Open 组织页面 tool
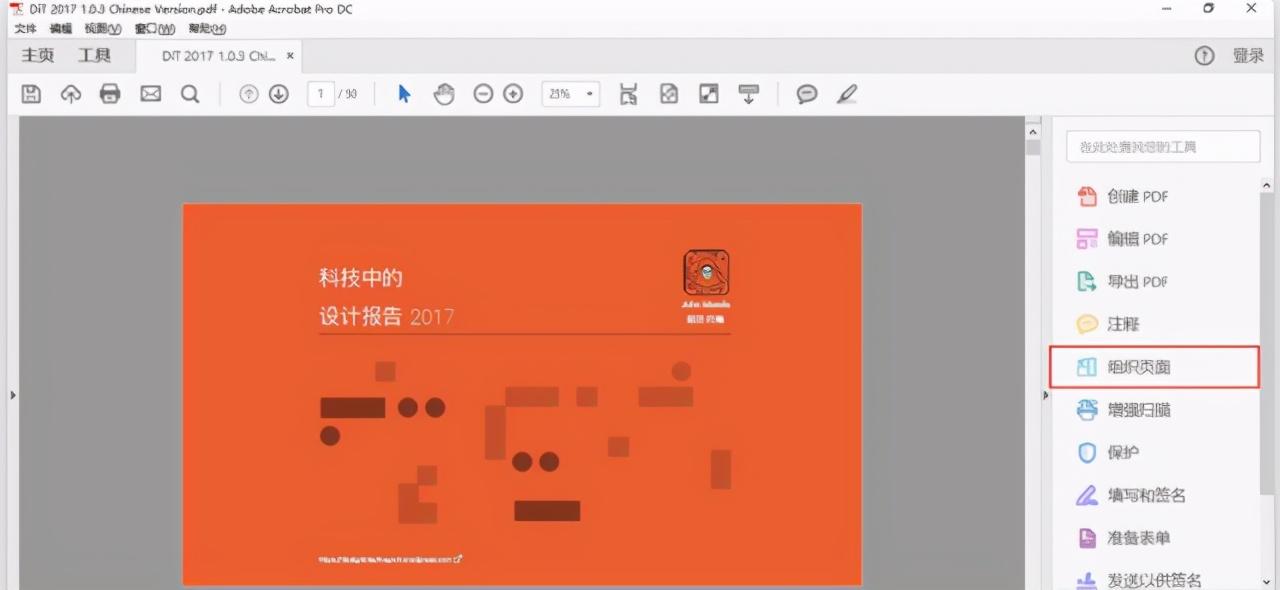Screen dimensions: 1280x590 coord(1154,367)
